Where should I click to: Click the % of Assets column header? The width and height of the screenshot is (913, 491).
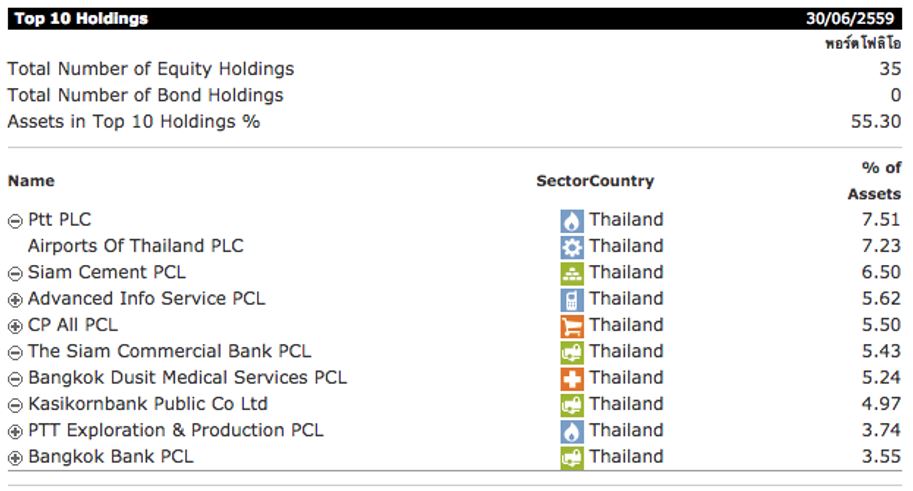pos(875,181)
